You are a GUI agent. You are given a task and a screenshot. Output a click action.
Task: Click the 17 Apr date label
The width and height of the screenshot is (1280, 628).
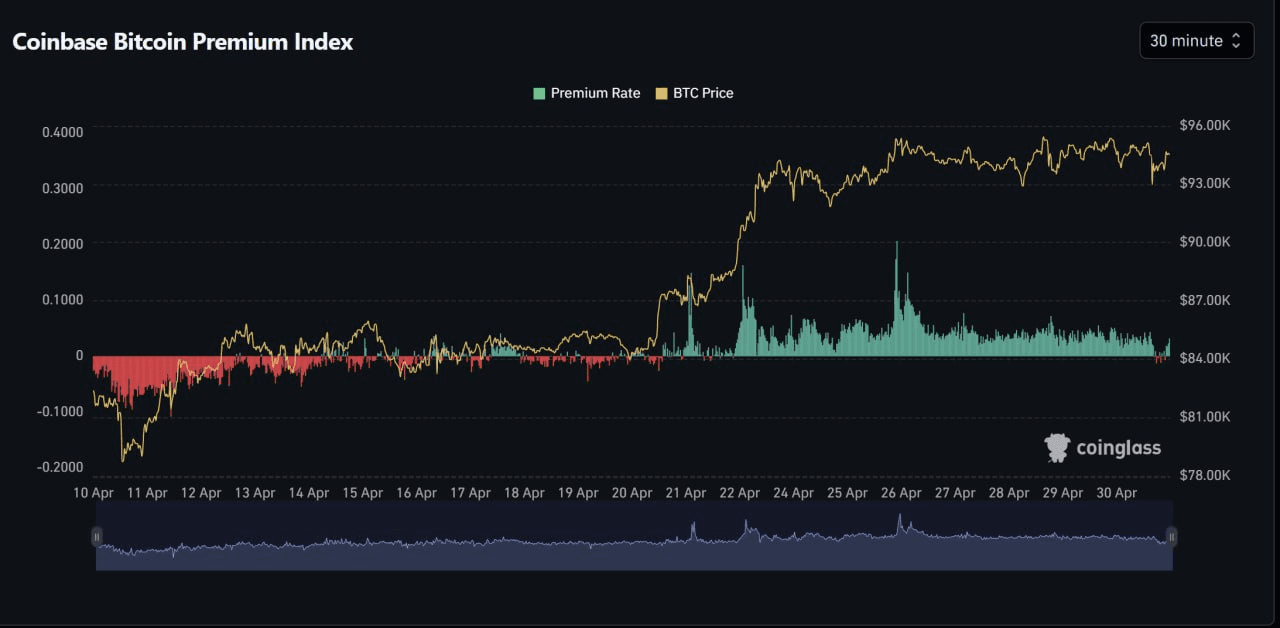[x=470, y=493]
